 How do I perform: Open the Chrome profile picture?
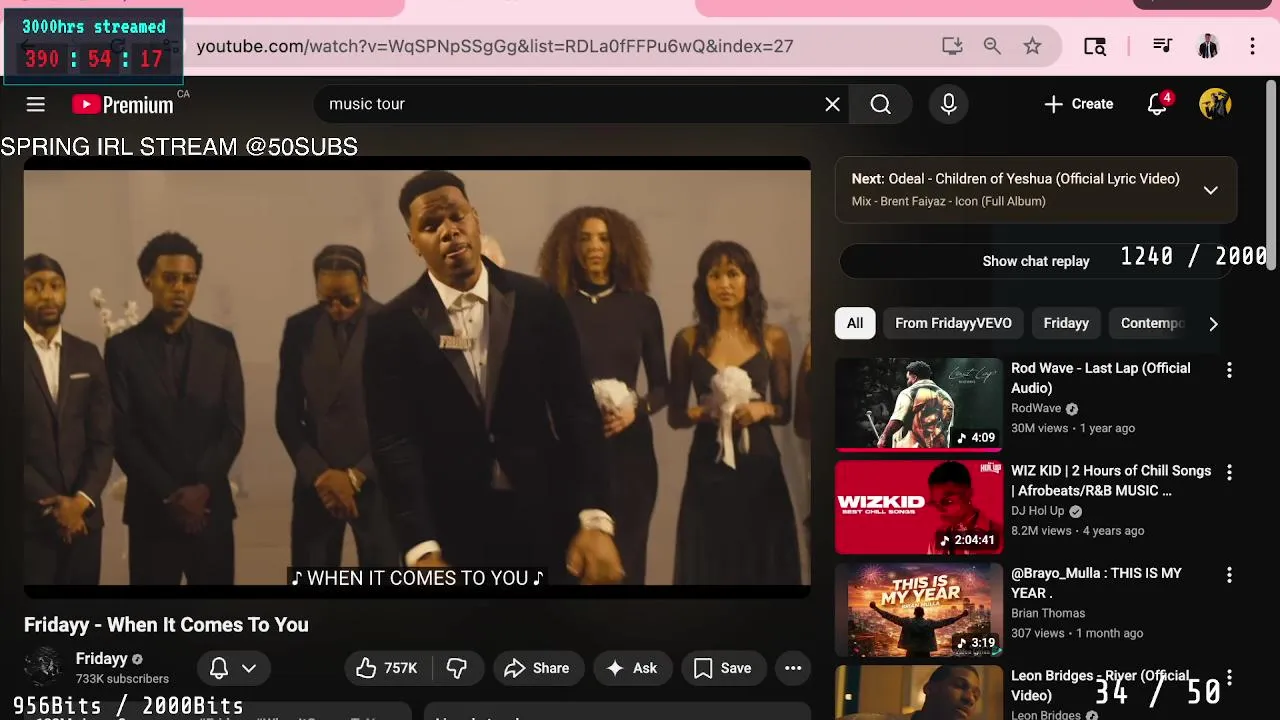(1208, 46)
